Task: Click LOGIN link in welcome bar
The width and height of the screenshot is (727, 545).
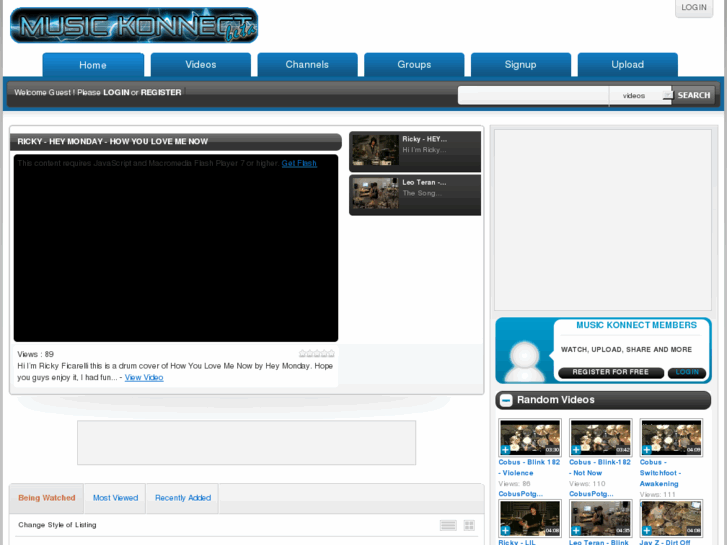Action: [116, 93]
